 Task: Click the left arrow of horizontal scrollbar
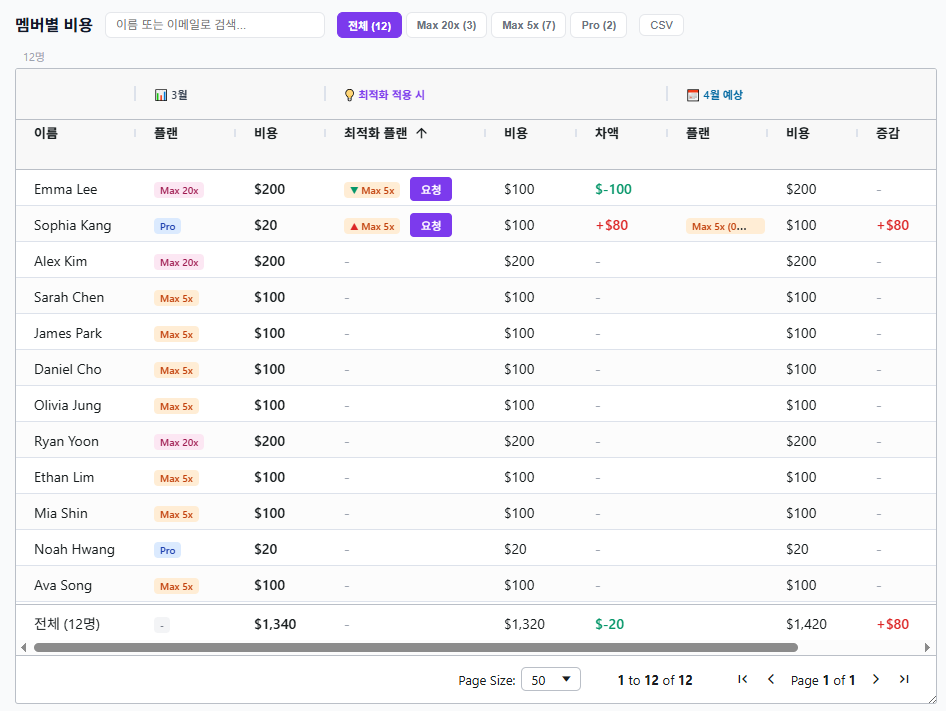click(x=24, y=648)
